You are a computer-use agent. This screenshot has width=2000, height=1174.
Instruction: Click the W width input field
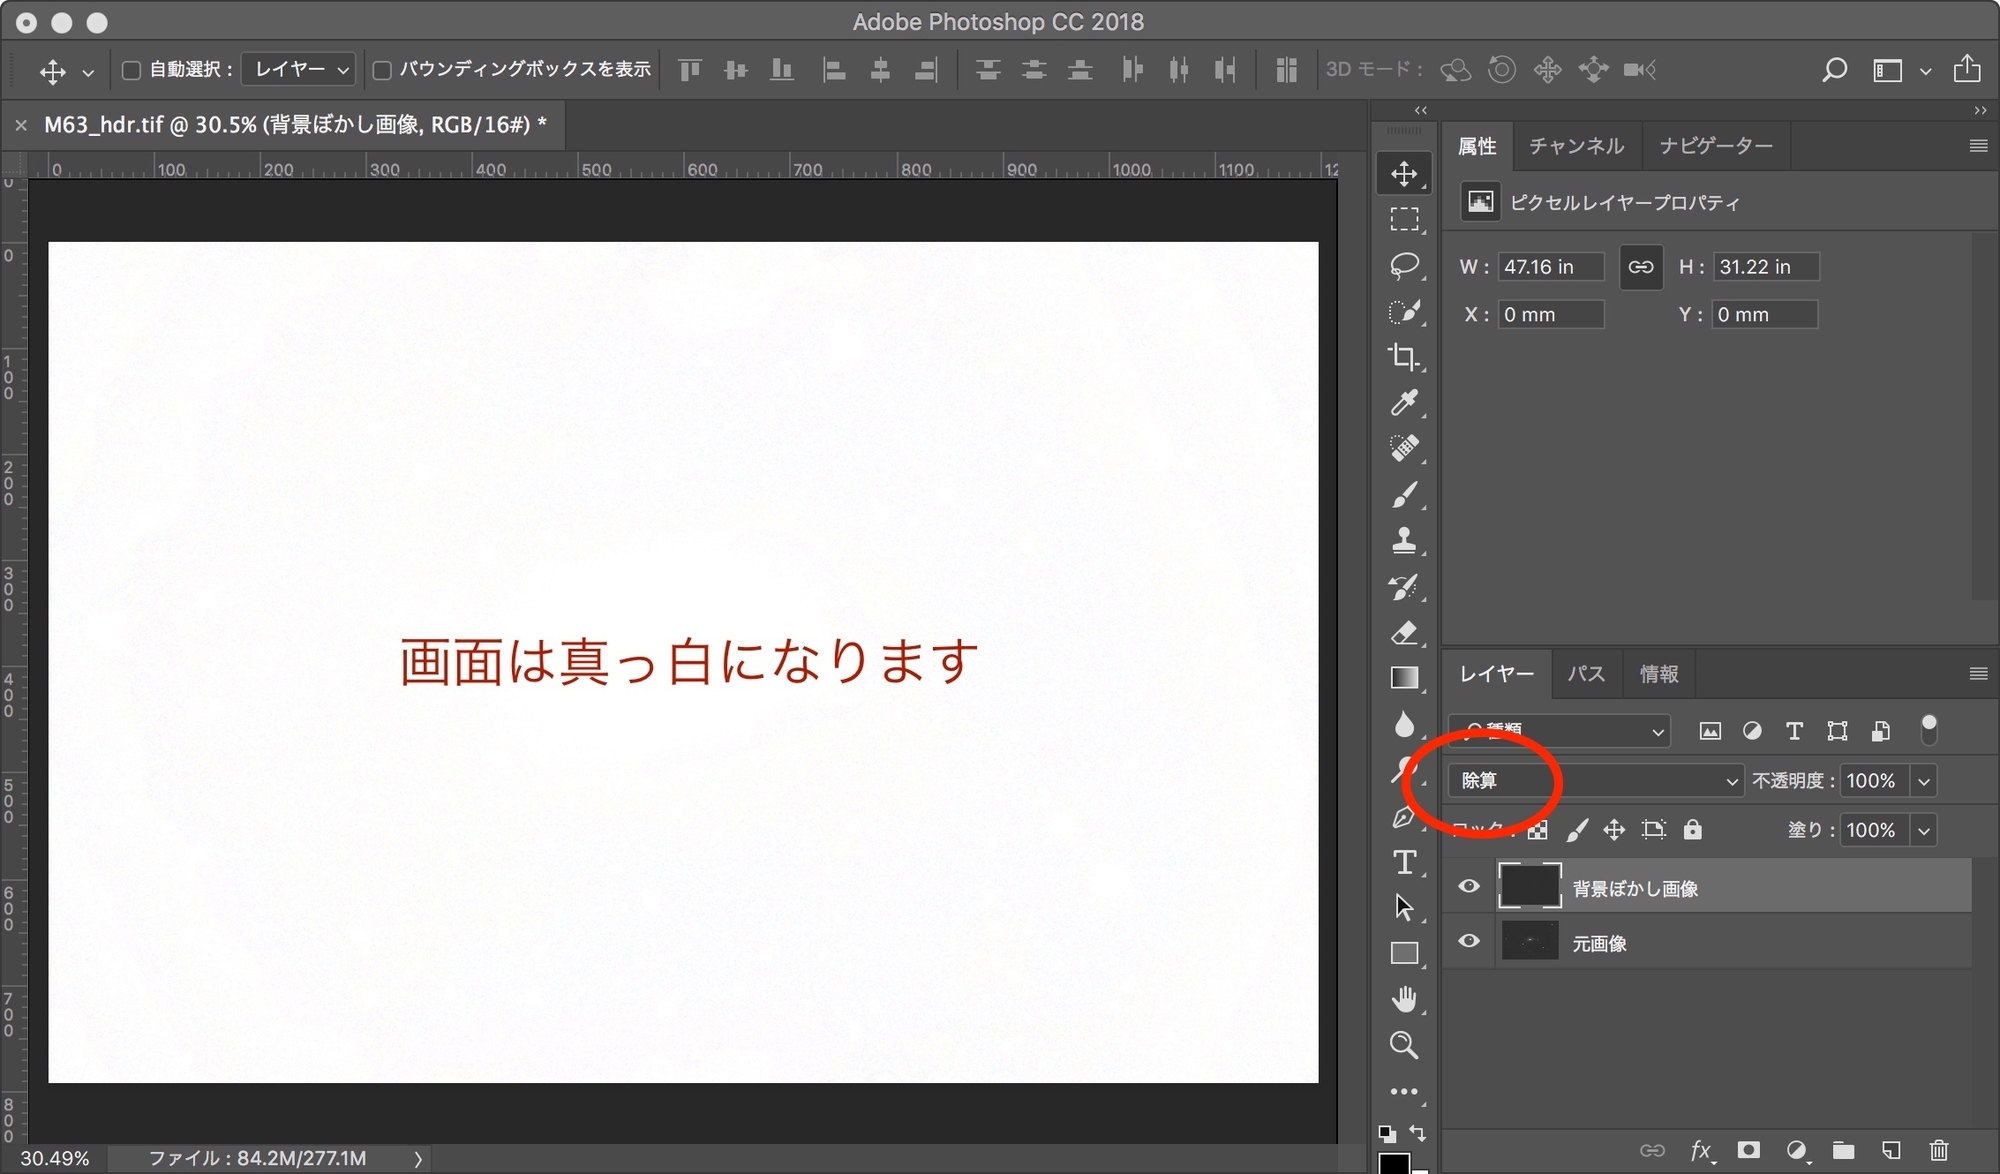[x=1549, y=267]
